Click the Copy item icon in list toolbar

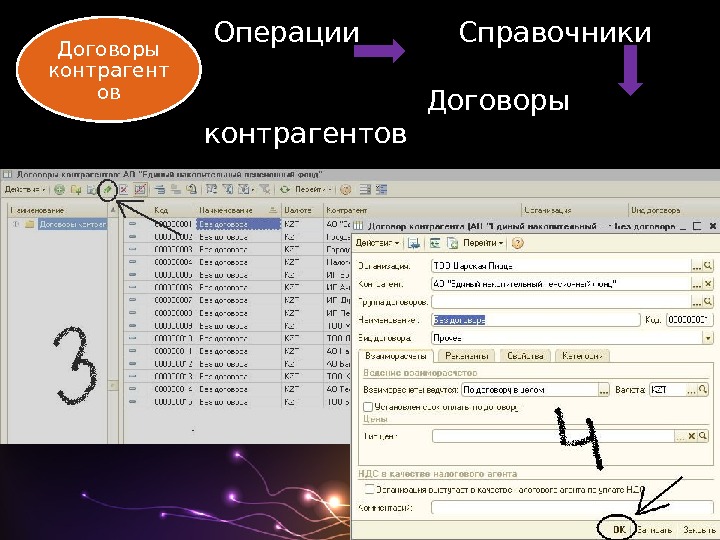pyautogui.click(x=92, y=190)
